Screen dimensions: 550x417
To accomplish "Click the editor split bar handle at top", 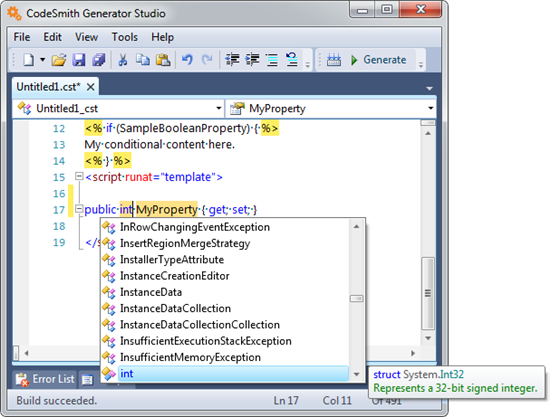I will click(x=428, y=123).
